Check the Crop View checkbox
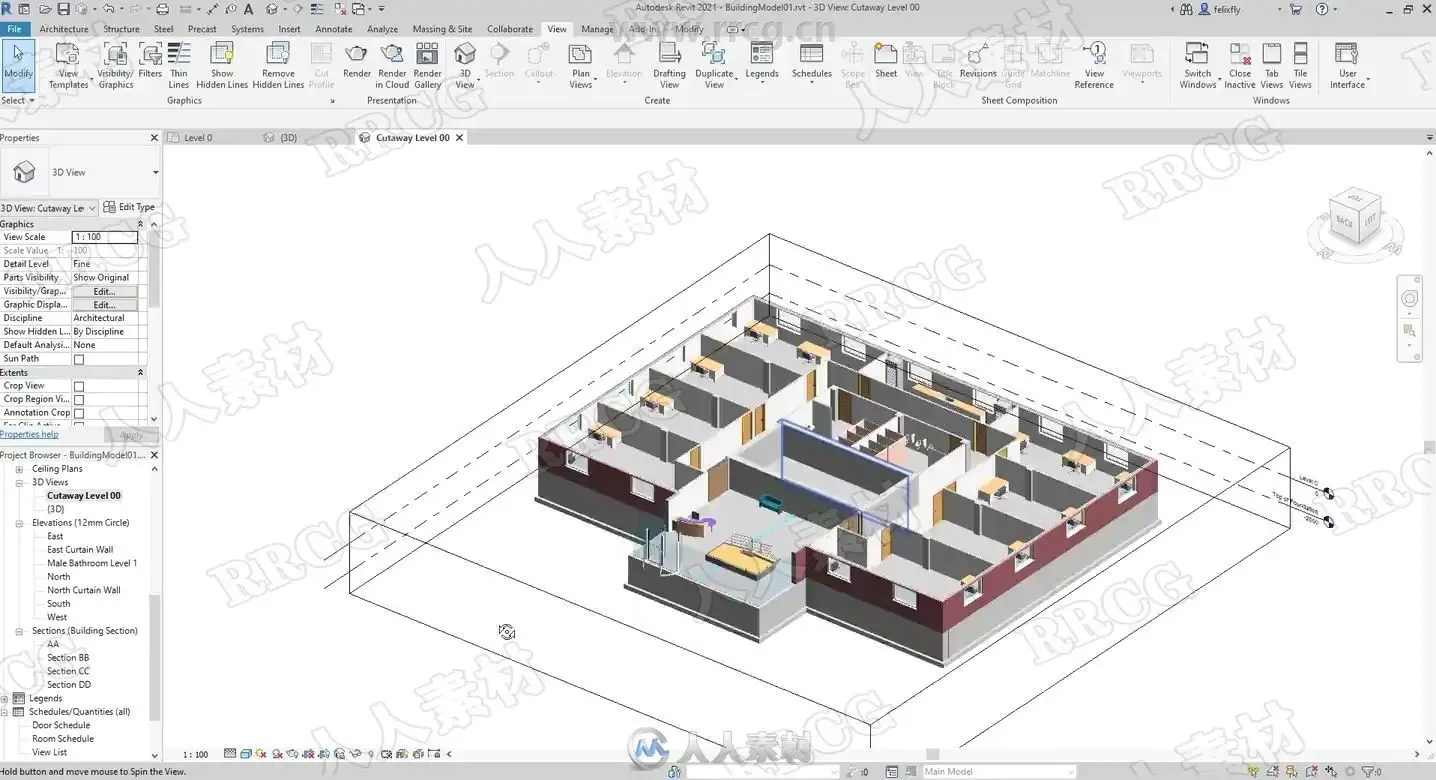 (x=79, y=386)
